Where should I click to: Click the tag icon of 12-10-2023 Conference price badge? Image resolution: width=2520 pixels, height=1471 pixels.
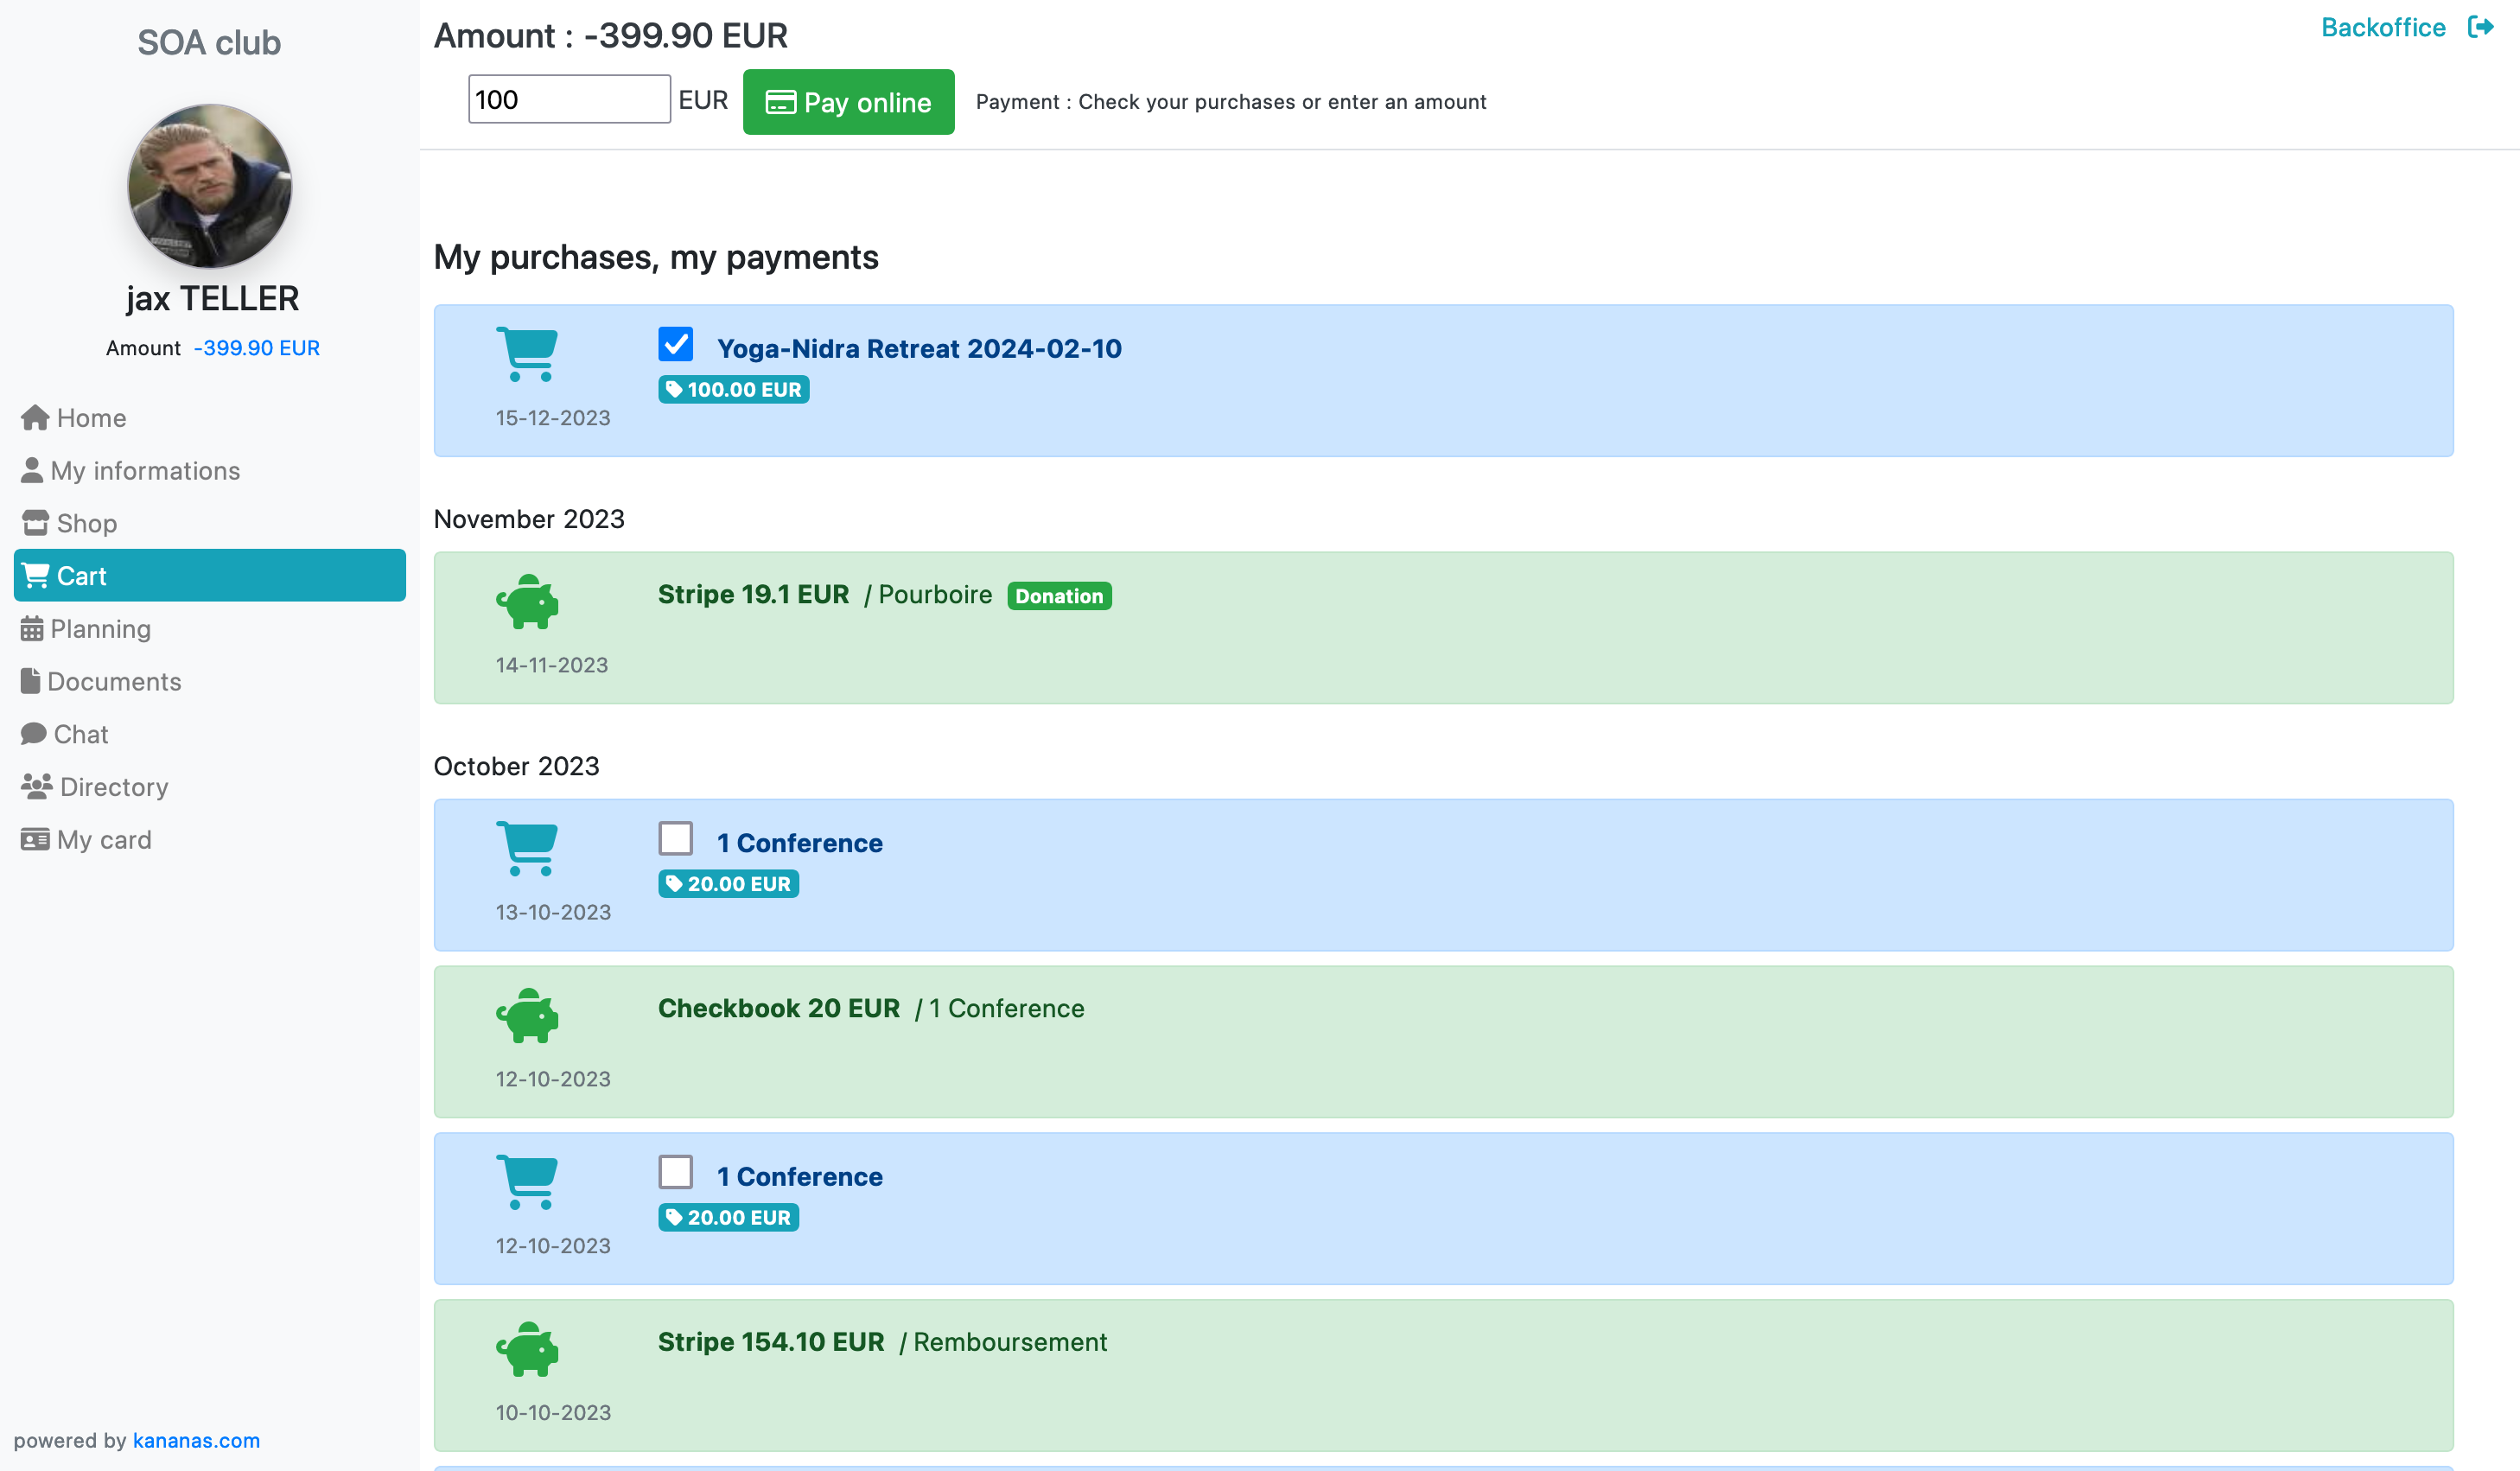674,1217
